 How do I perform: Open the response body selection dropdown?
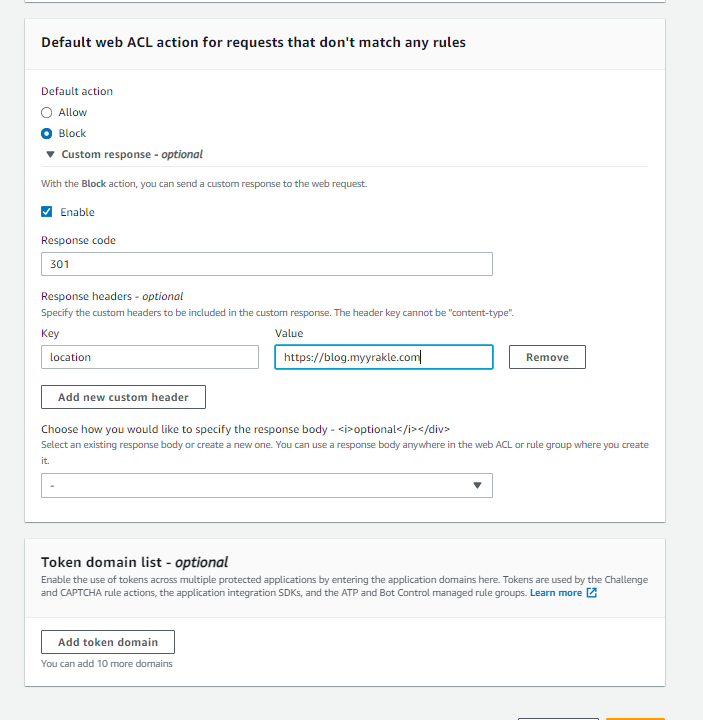[266, 486]
